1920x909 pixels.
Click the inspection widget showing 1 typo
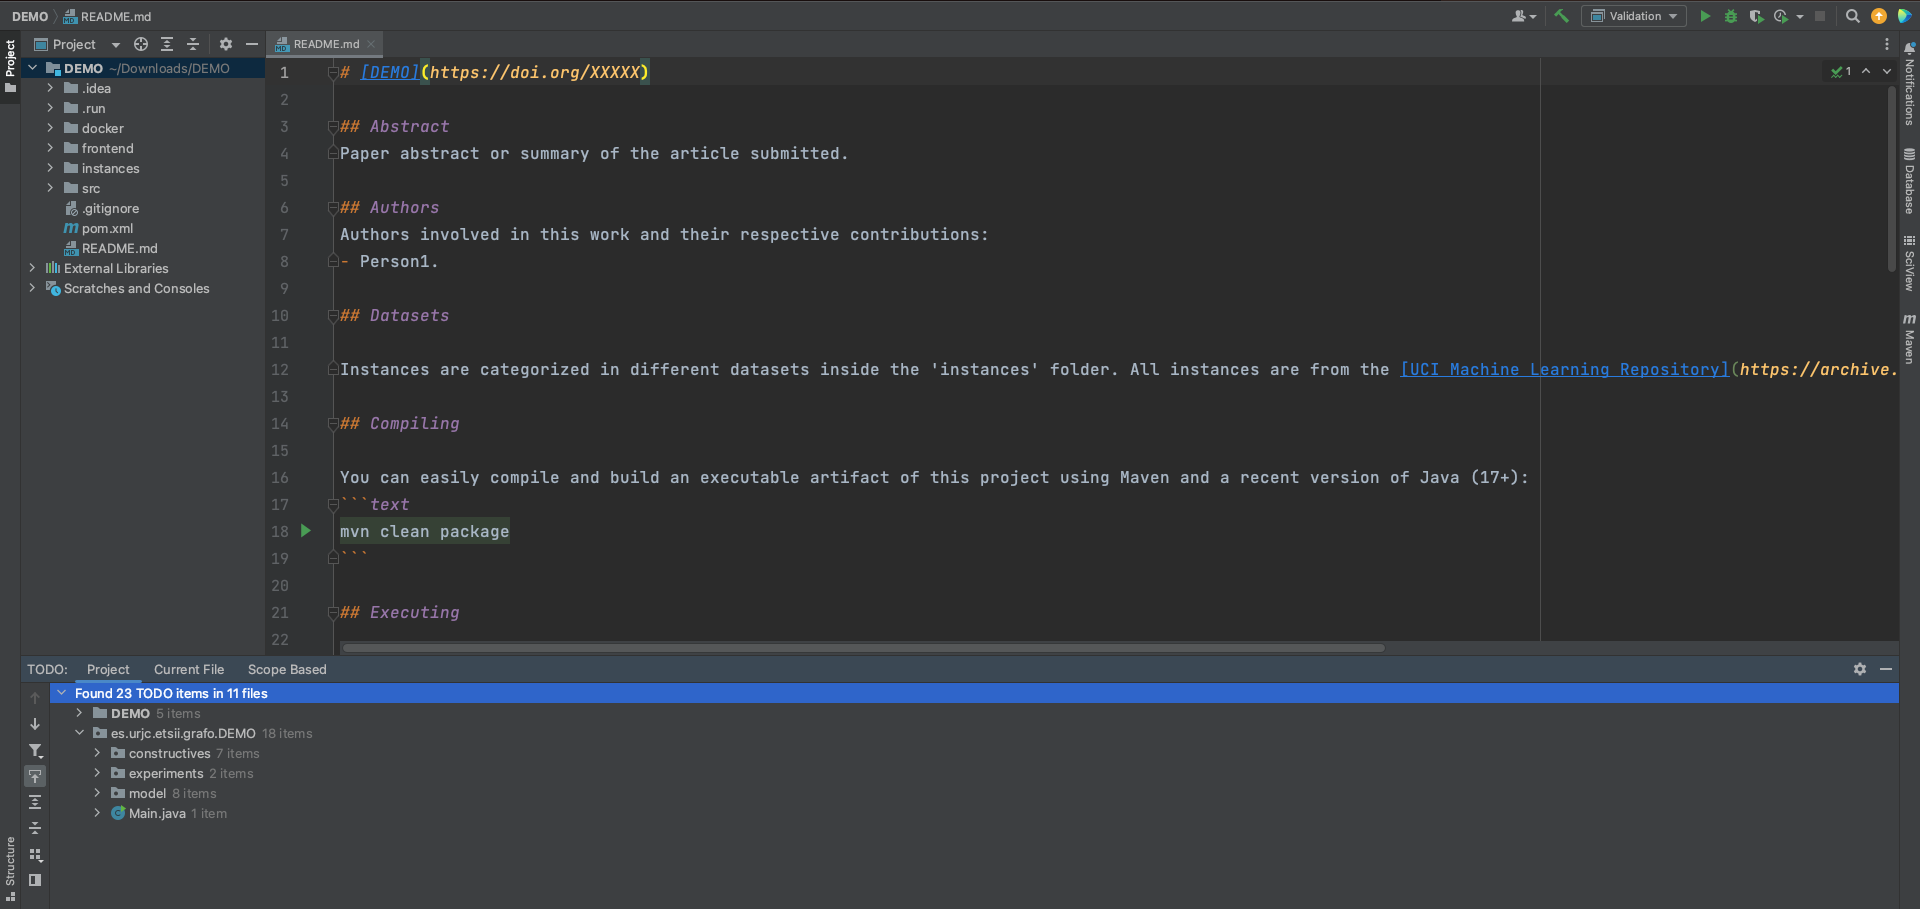click(1841, 71)
